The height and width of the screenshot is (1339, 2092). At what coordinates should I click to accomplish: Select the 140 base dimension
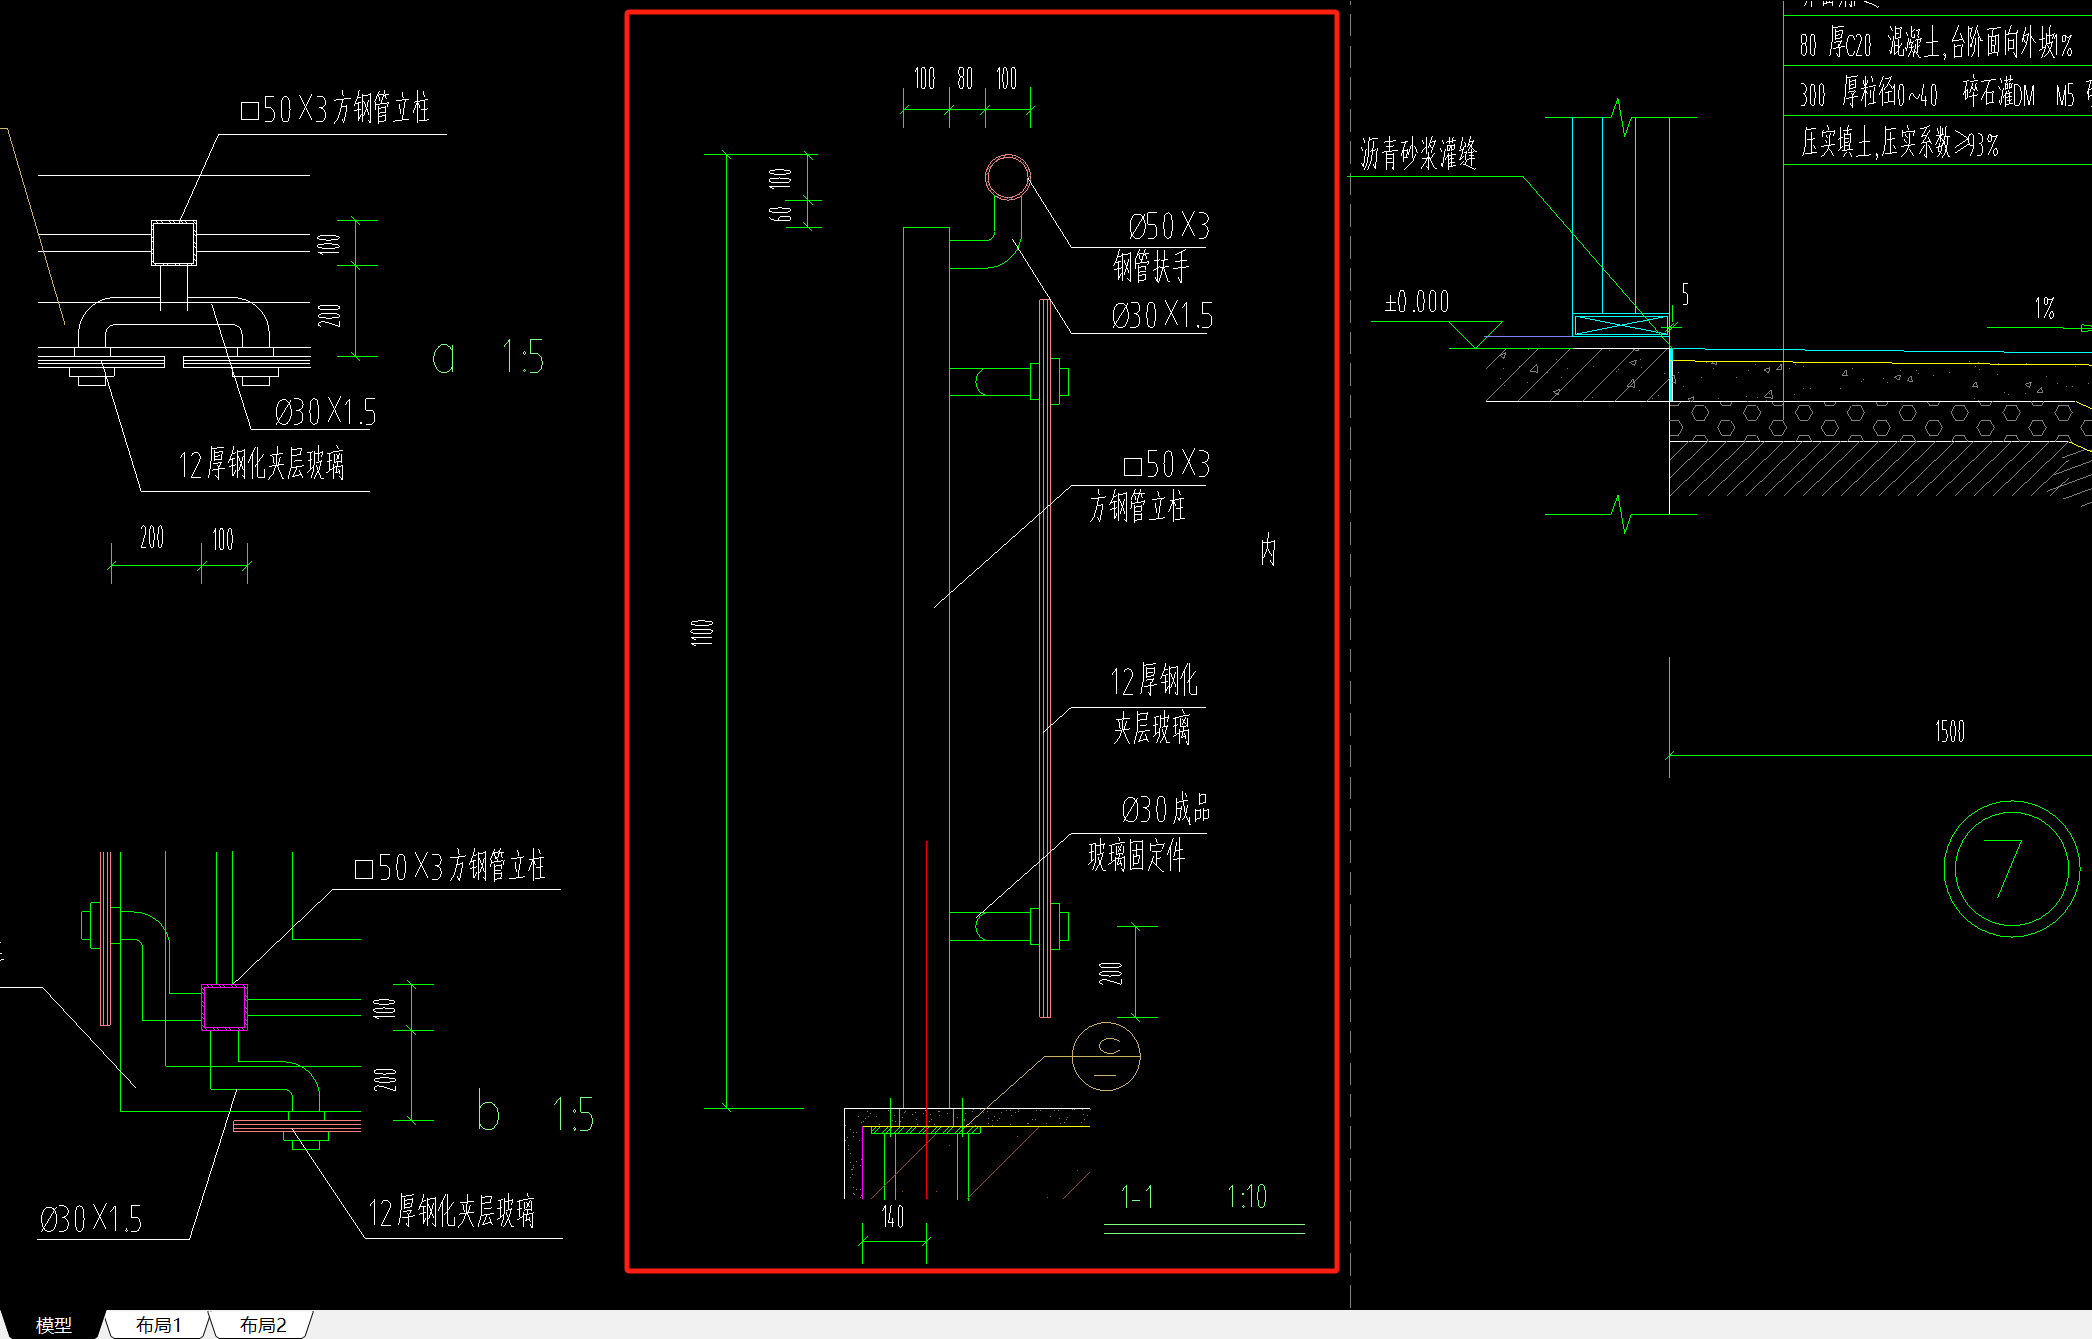click(893, 1217)
